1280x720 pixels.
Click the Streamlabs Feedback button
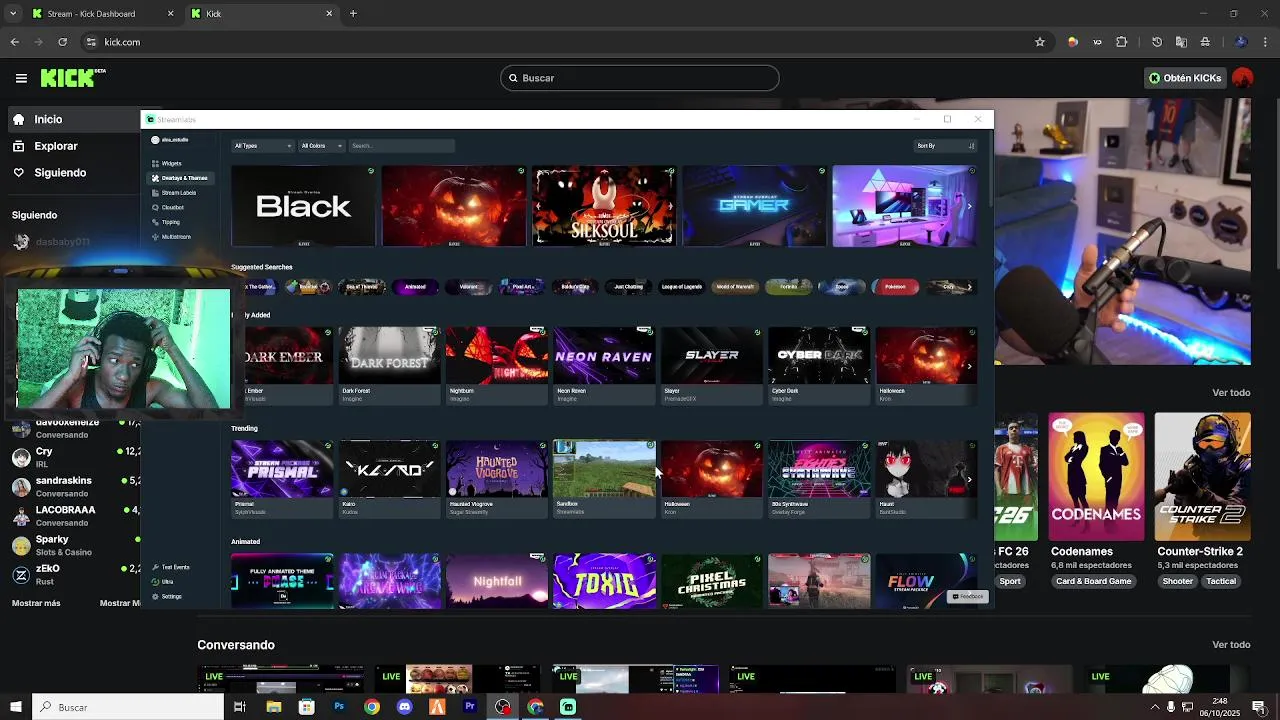coord(968,596)
